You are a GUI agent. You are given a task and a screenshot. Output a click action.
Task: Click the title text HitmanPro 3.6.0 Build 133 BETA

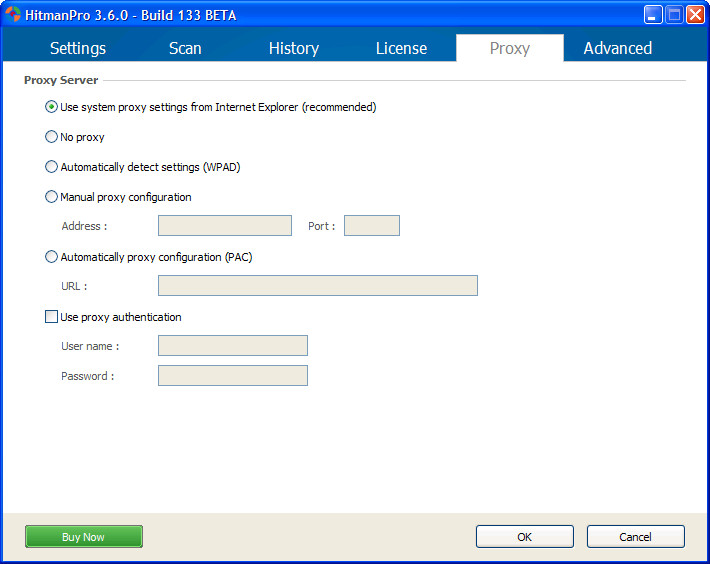pos(131,15)
